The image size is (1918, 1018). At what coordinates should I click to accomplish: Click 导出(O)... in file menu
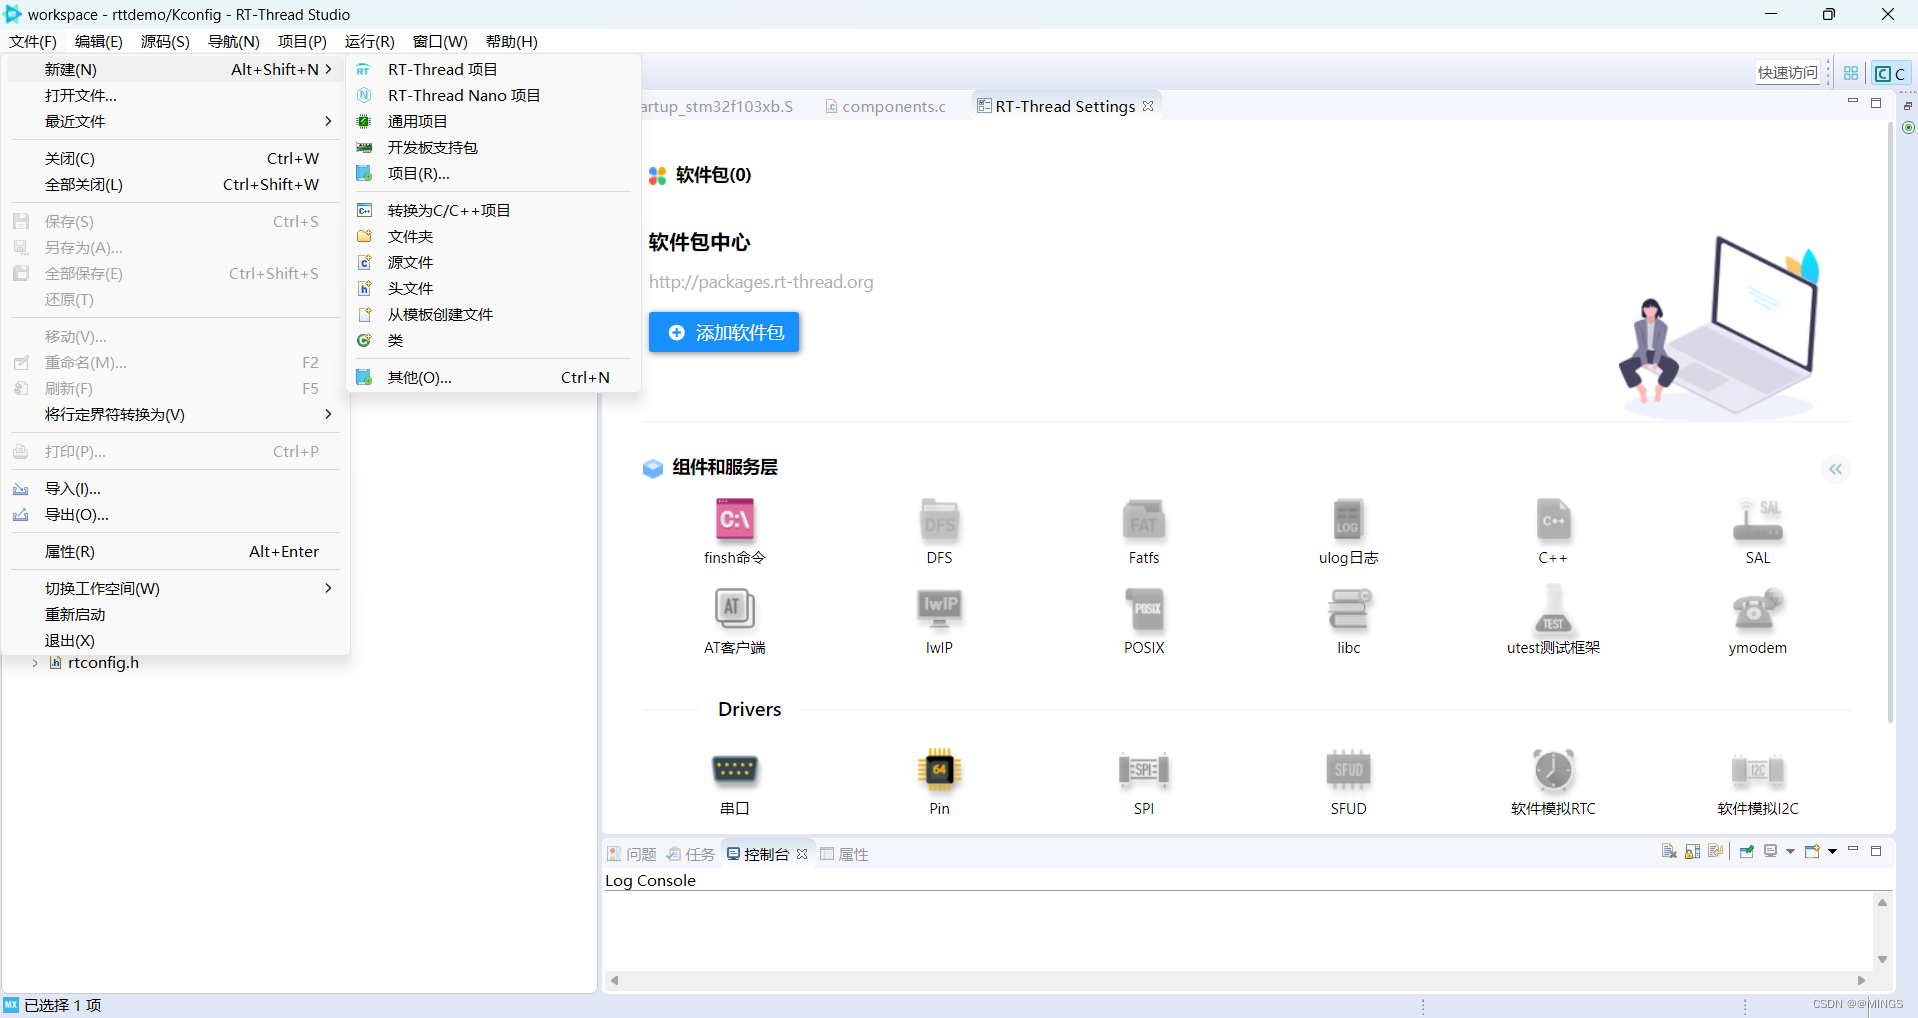click(176, 514)
